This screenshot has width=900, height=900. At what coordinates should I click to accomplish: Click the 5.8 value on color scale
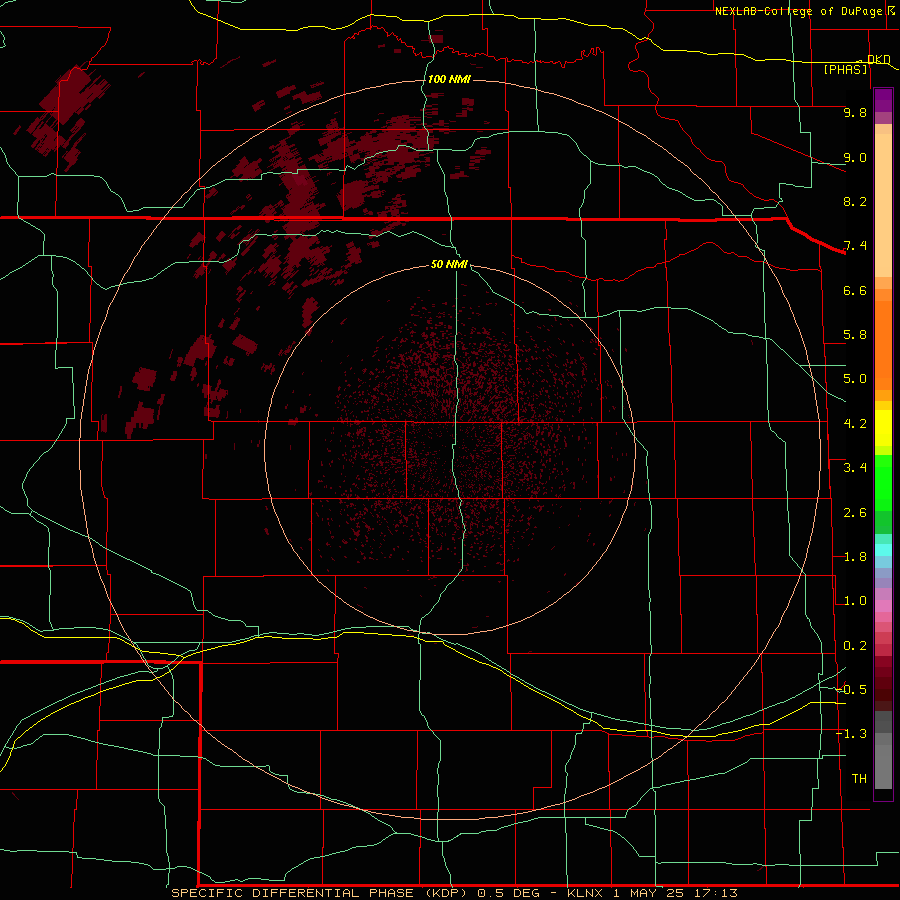point(855,335)
